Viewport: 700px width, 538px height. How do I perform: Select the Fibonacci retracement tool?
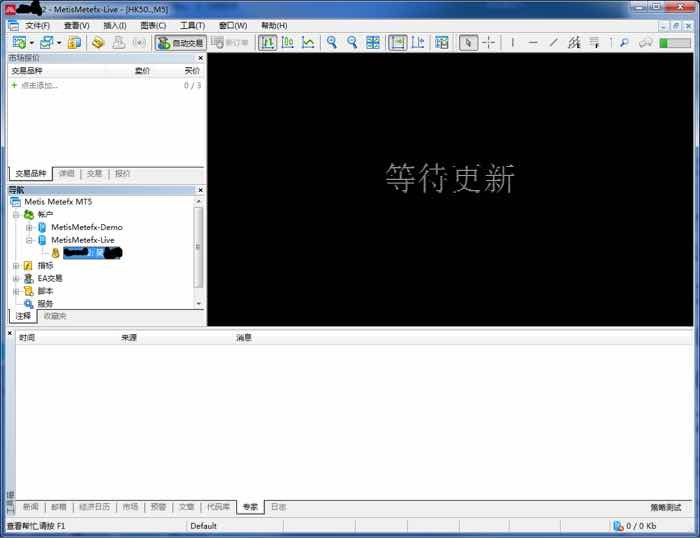click(594, 42)
